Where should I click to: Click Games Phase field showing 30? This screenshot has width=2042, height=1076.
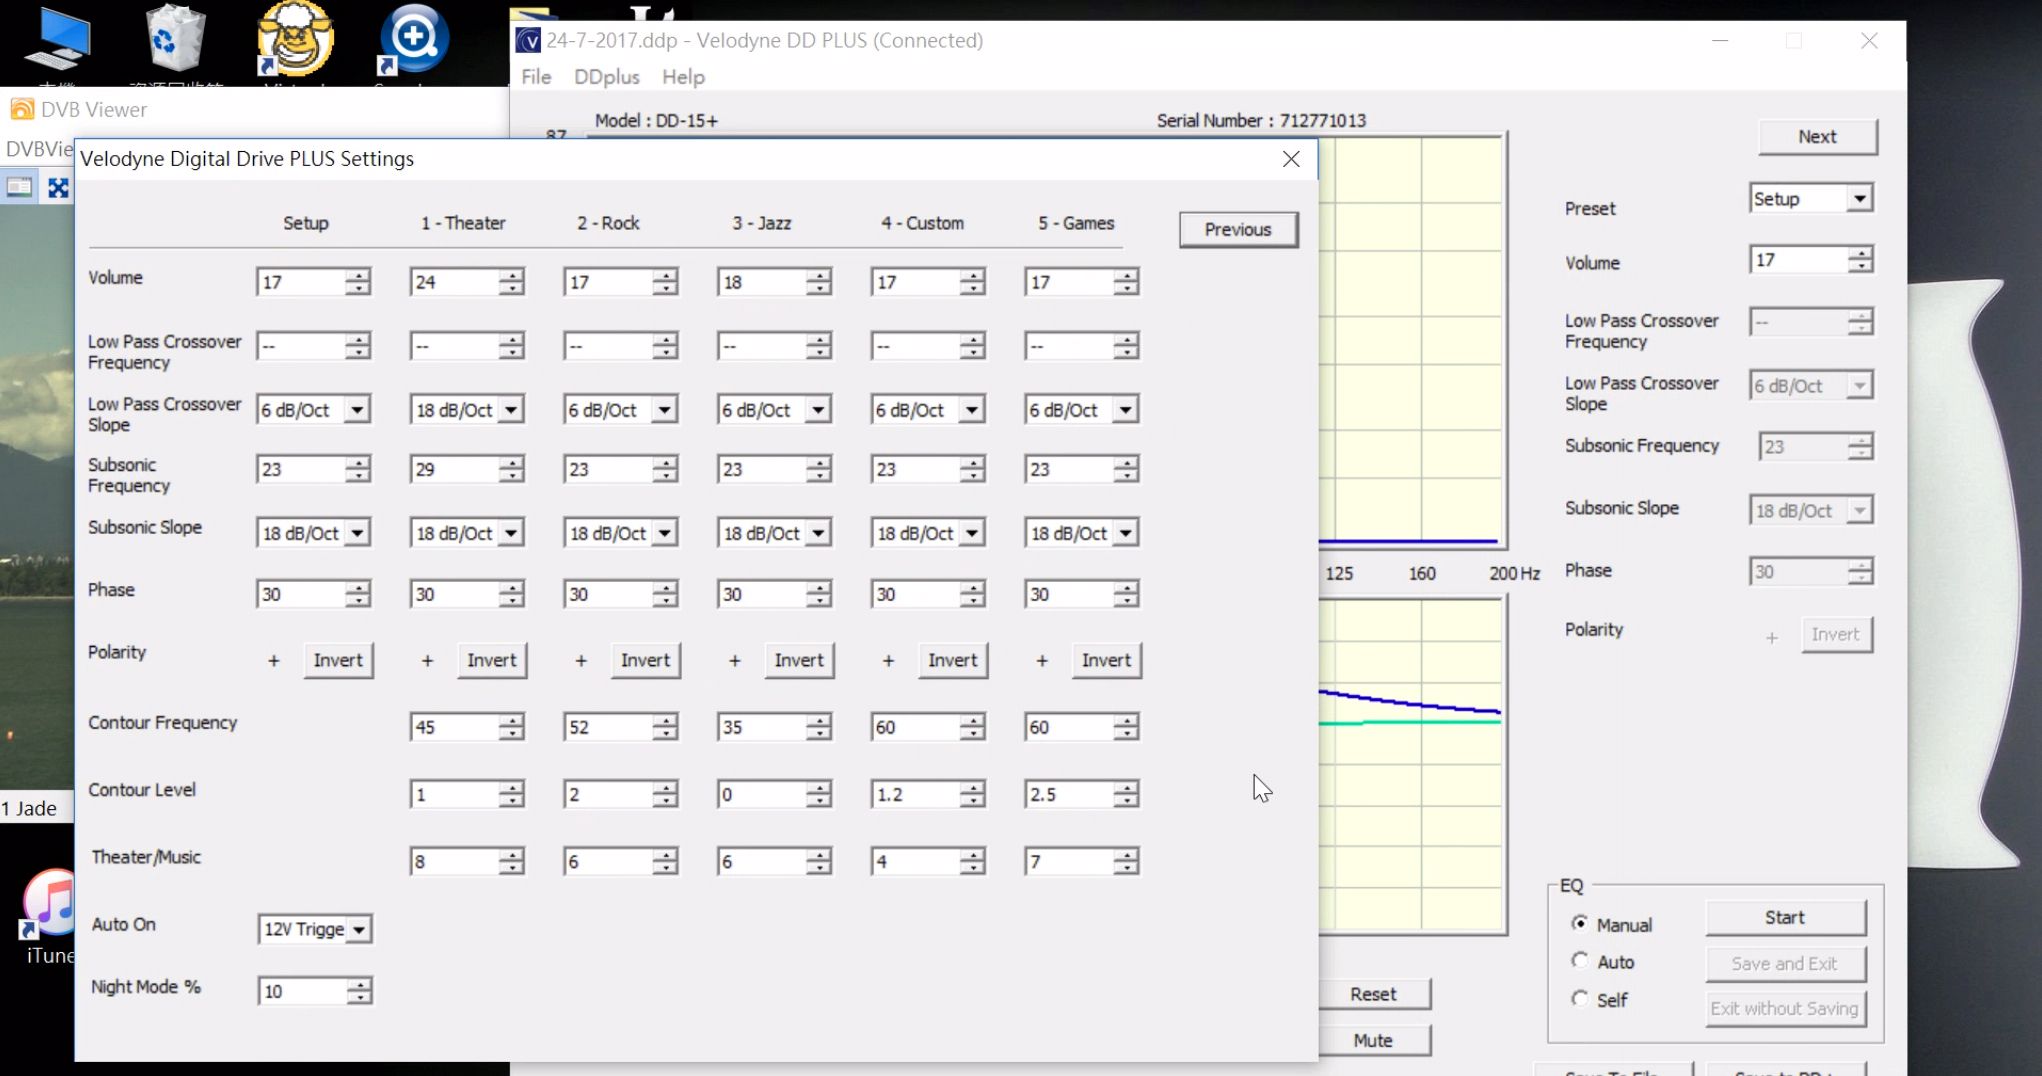(1070, 594)
